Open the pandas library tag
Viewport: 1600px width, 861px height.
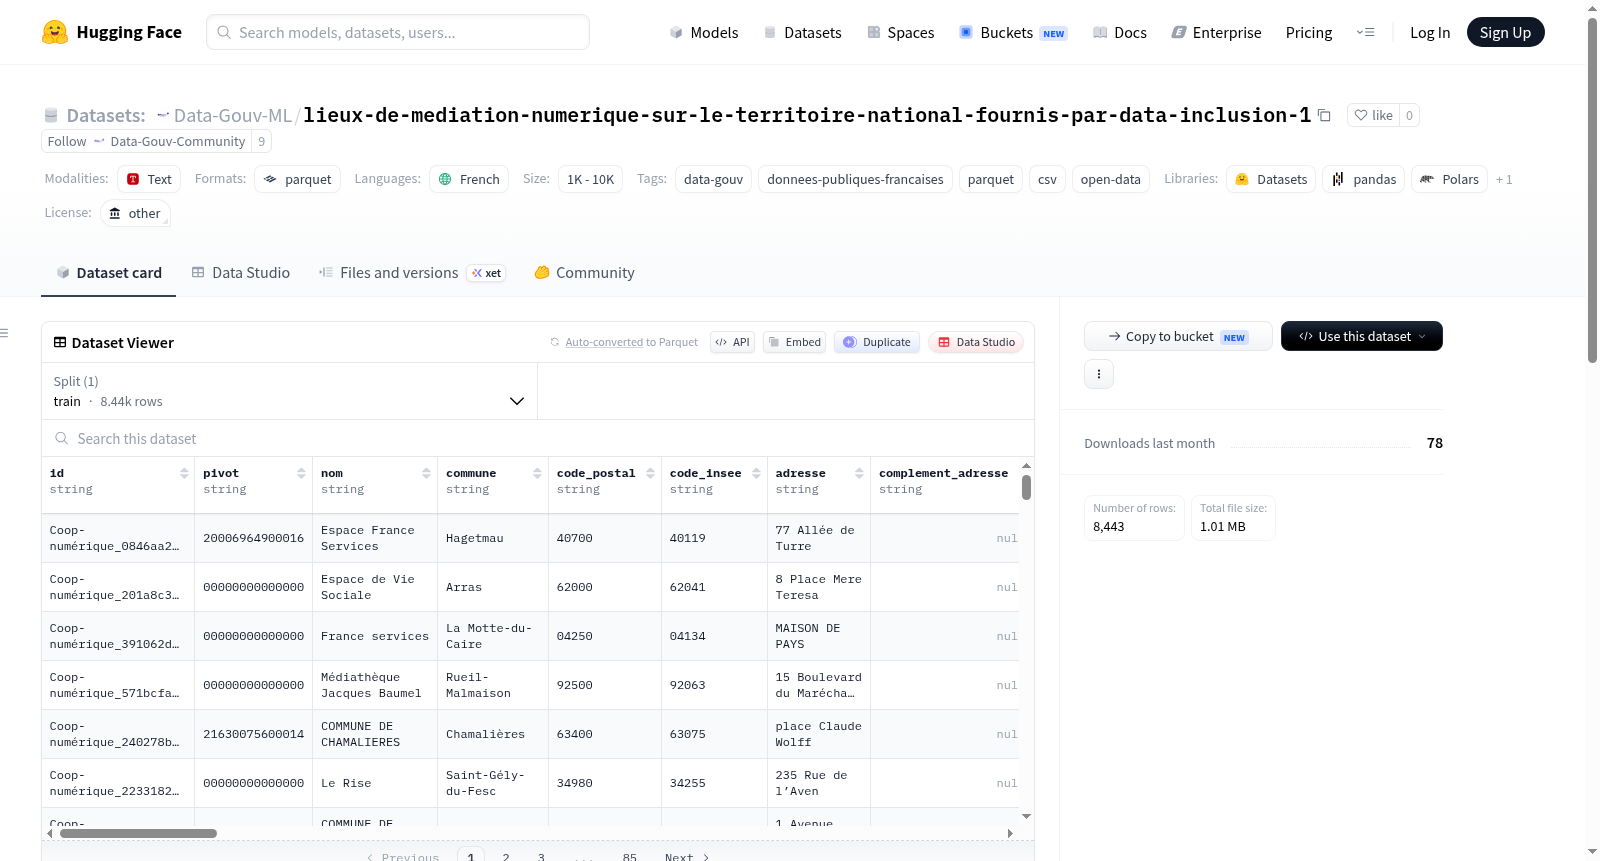pos(1364,179)
